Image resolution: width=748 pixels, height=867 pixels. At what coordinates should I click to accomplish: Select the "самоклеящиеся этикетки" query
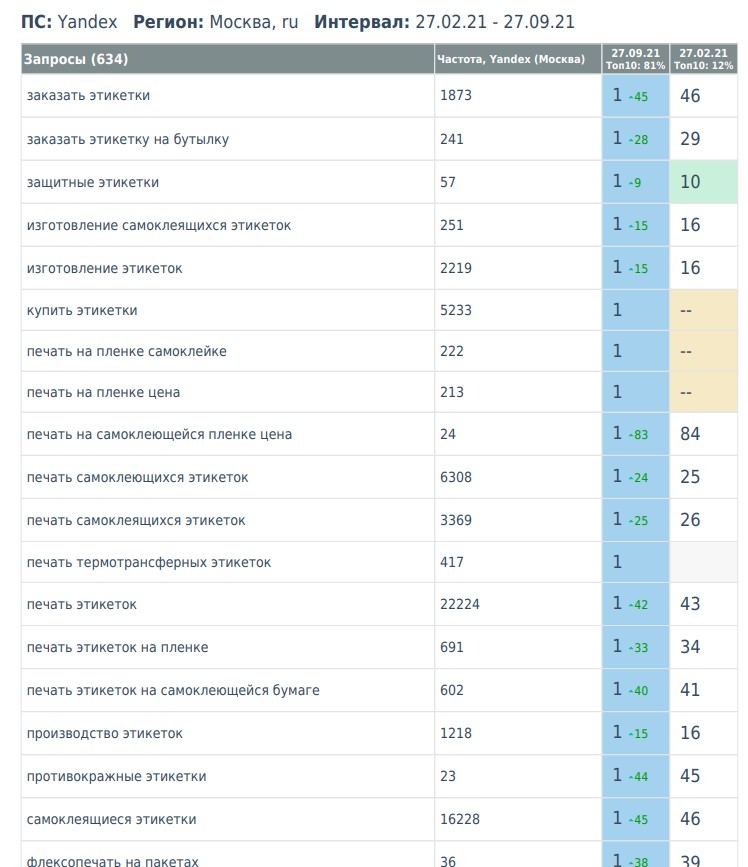[112, 819]
